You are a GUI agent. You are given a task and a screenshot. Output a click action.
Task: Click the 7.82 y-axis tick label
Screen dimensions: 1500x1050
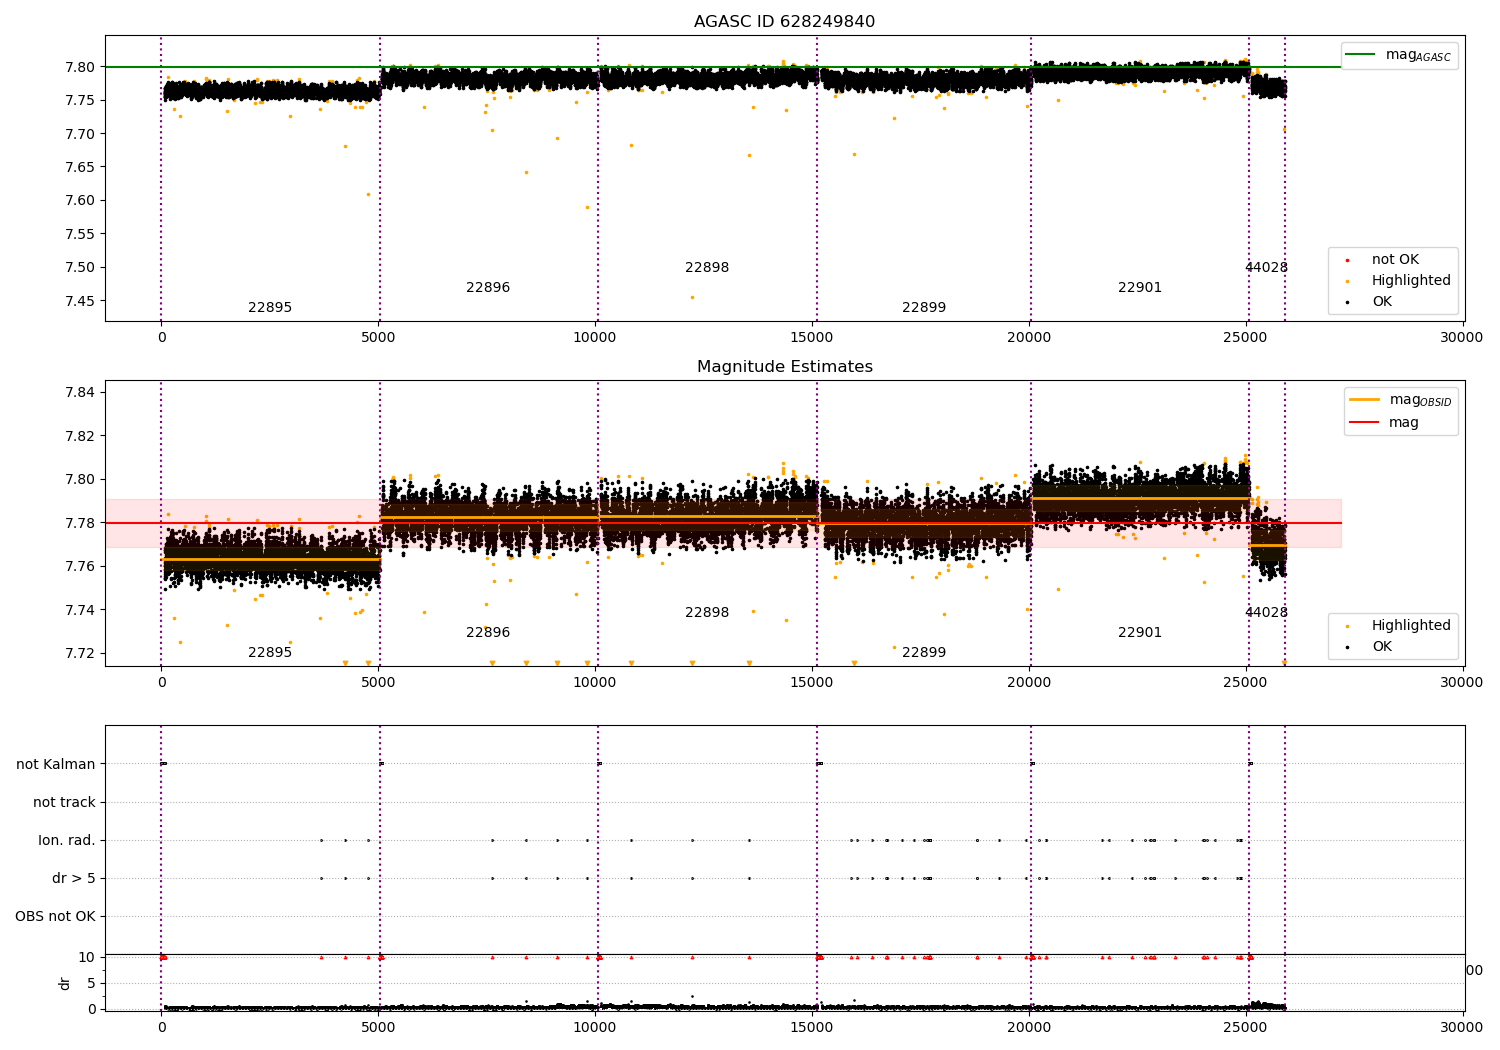tap(80, 436)
